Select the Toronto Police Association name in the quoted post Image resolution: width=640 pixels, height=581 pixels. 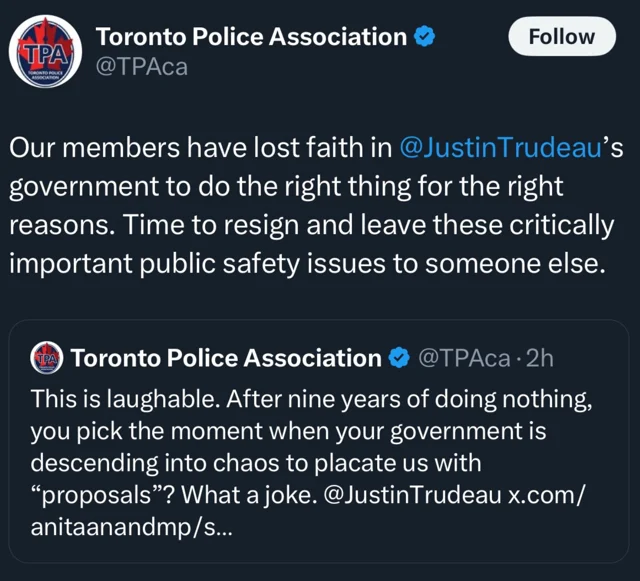pyautogui.click(x=226, y=358)
